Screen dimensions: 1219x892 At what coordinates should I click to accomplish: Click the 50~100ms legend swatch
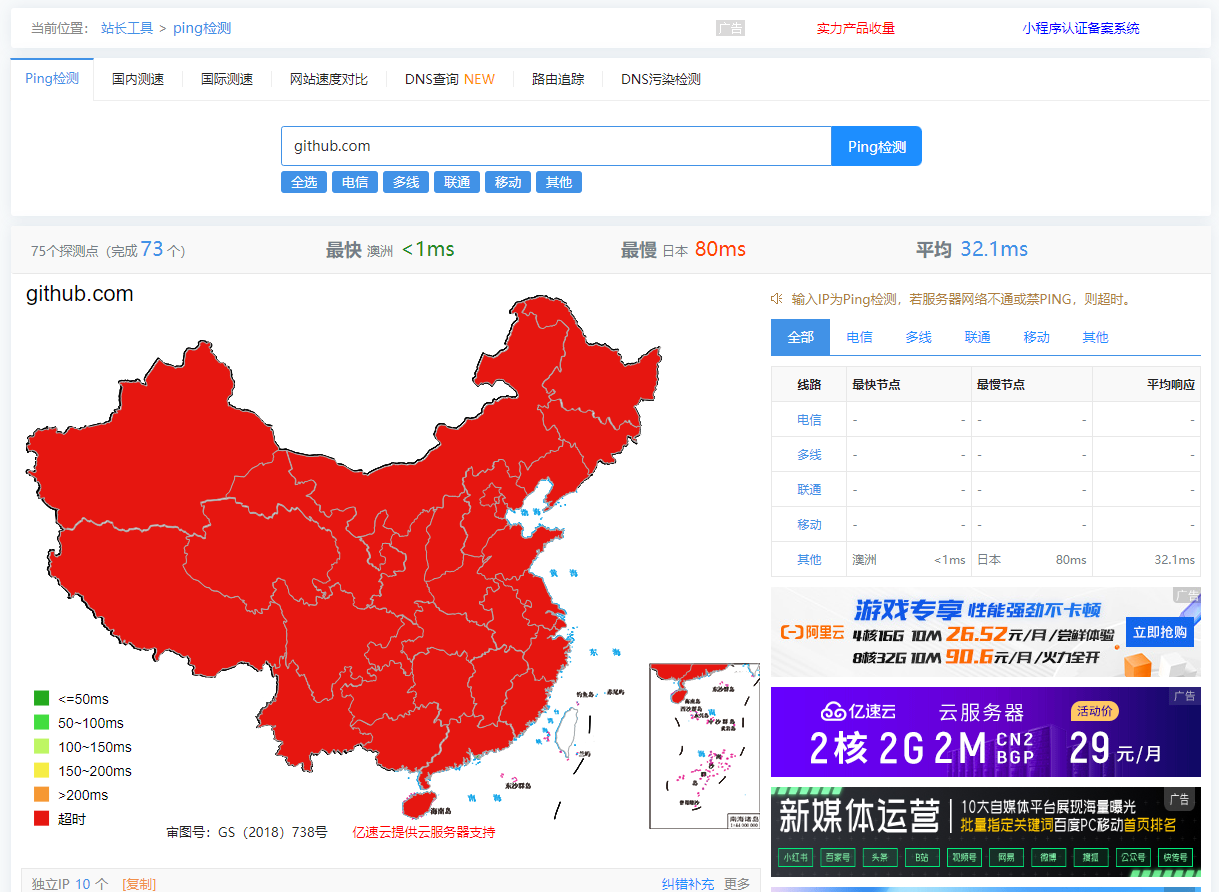click(41, 723)
